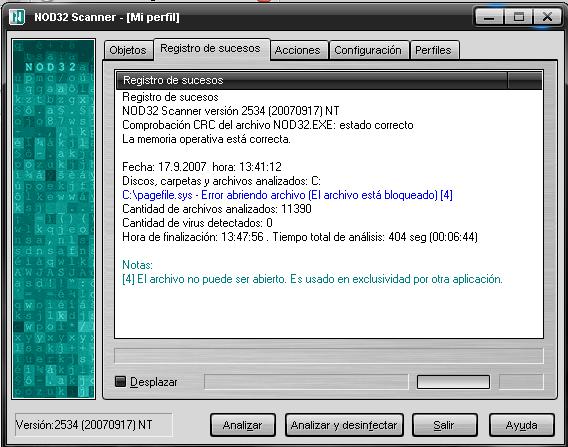Close the NOD32 Scanner window
The width and height of the screenshot is (568, 447).
[547, 17]
